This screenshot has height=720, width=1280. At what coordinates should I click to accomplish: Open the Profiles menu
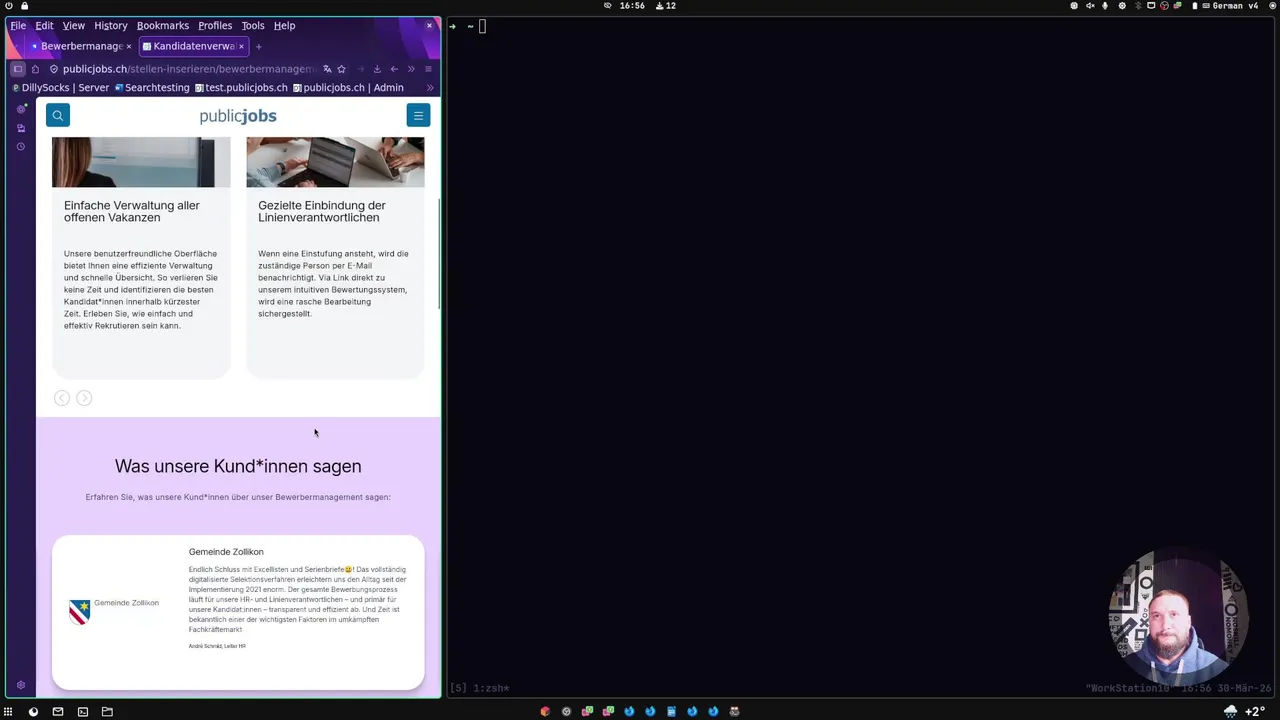(x=215, y=25)
